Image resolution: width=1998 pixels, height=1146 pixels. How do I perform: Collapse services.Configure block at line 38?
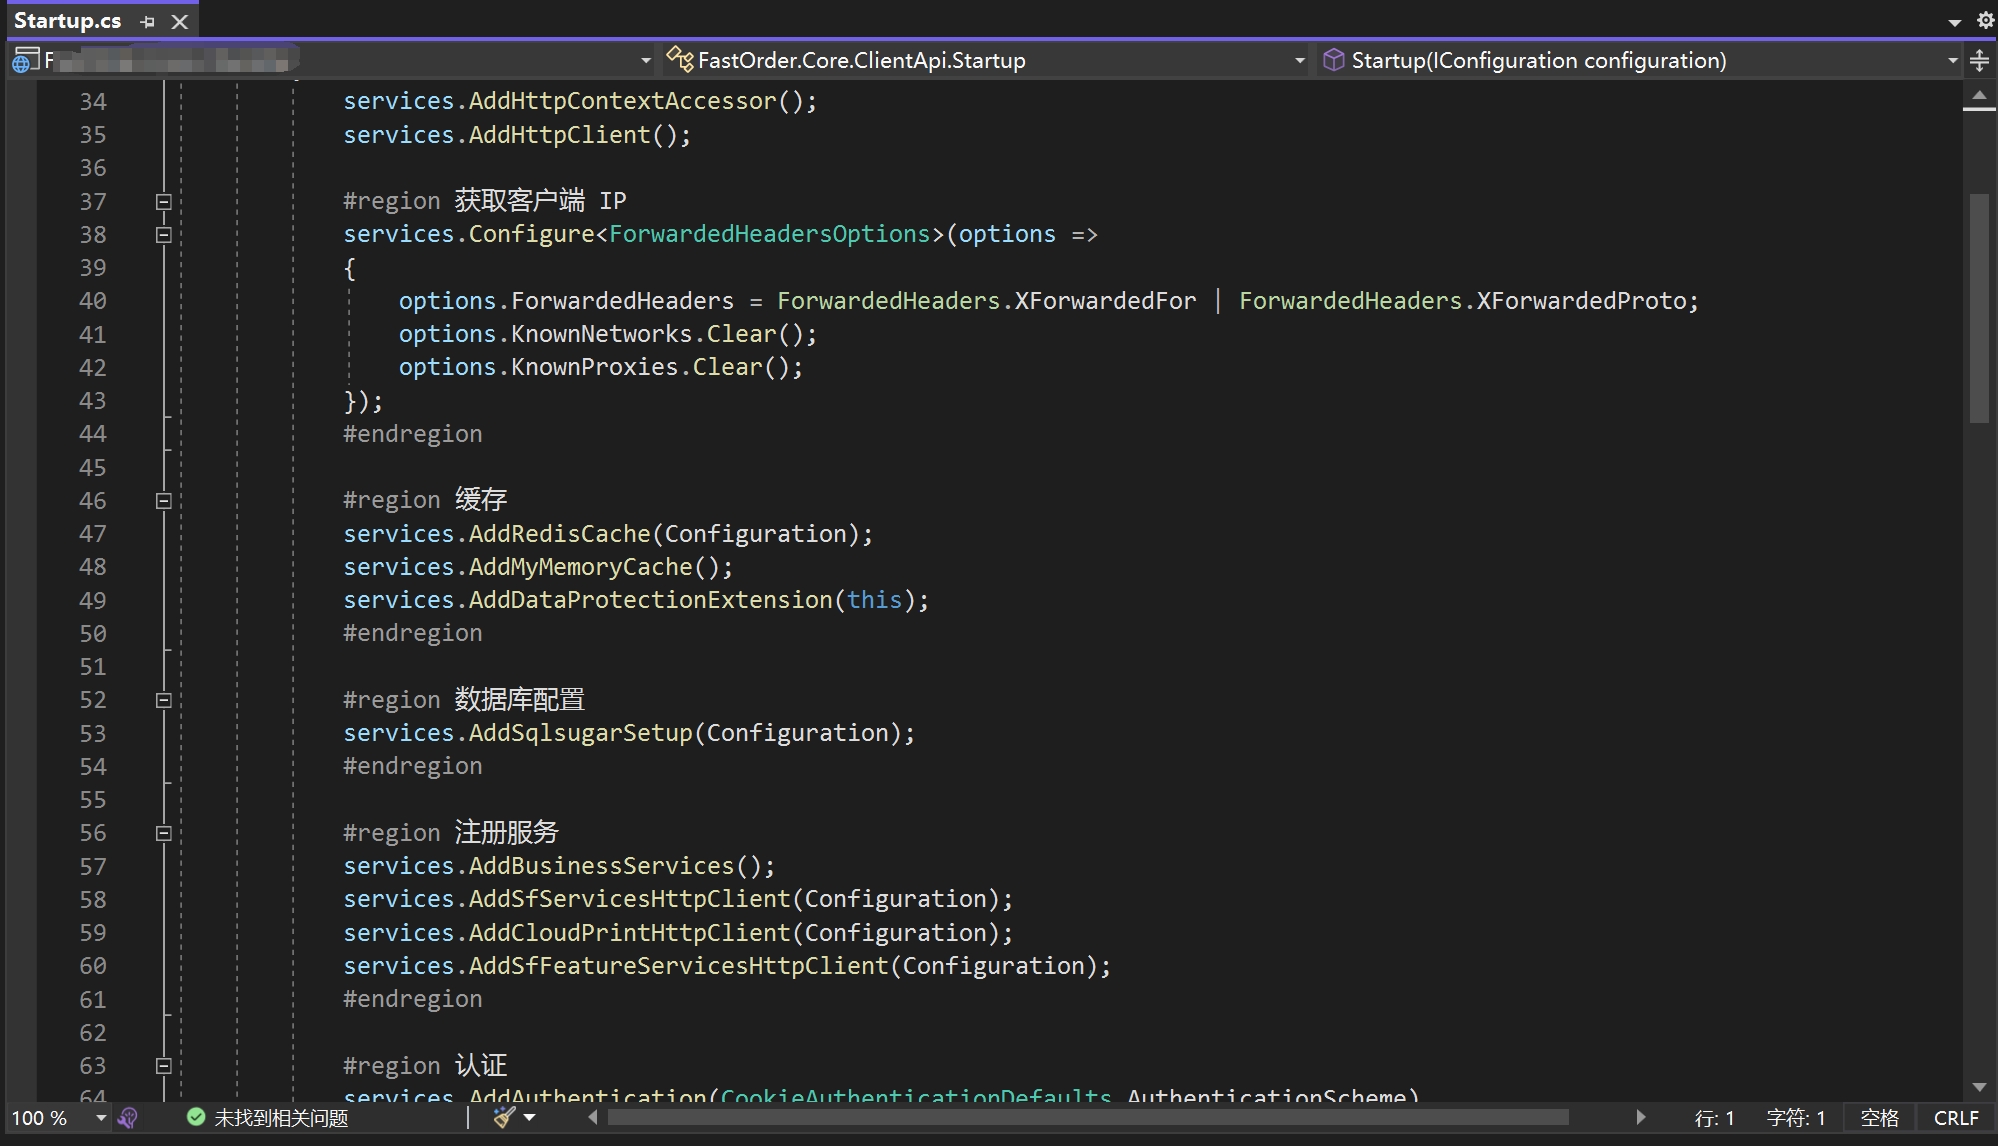pos(164,235)
